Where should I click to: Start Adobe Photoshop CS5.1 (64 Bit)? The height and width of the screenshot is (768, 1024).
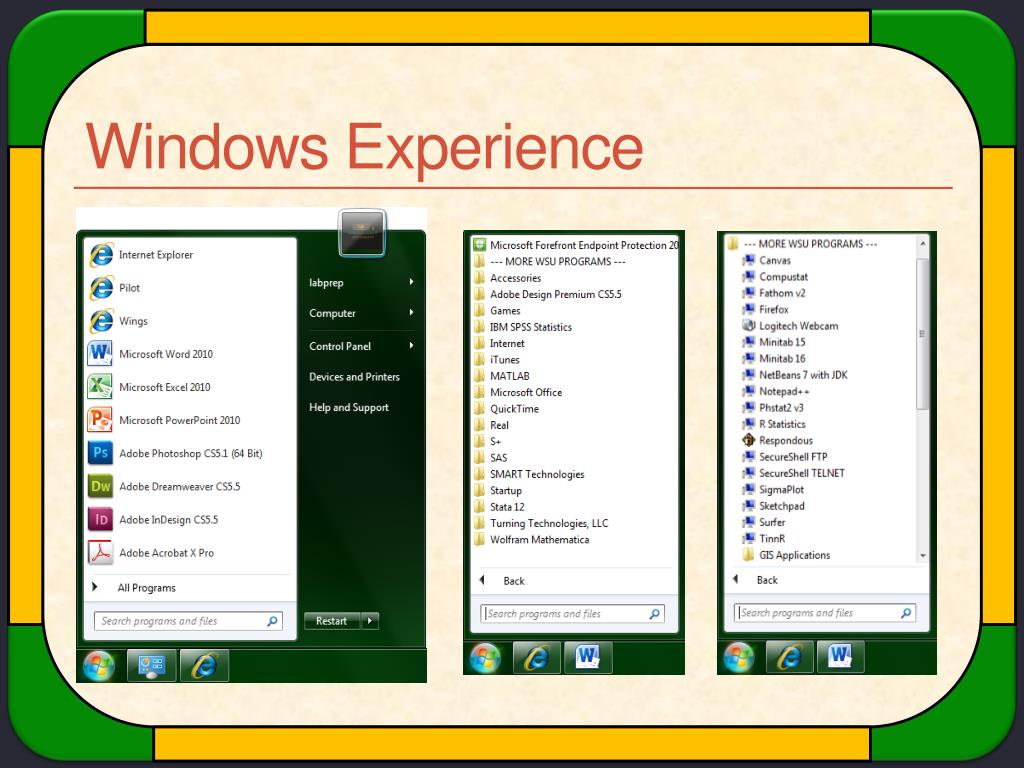click(176, 453)
